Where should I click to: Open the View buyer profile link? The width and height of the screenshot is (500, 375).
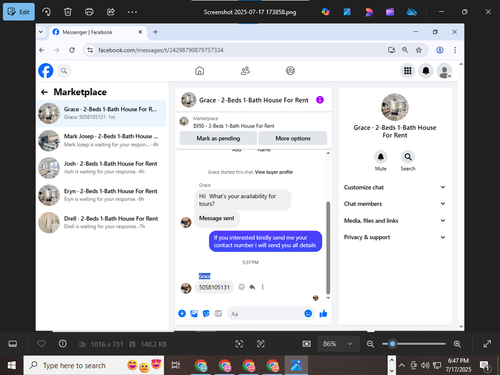(x=274, y=172)
